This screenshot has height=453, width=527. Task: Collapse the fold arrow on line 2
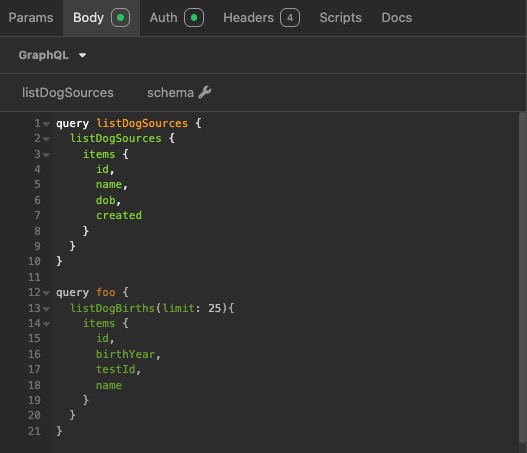[x=46, y=139]
